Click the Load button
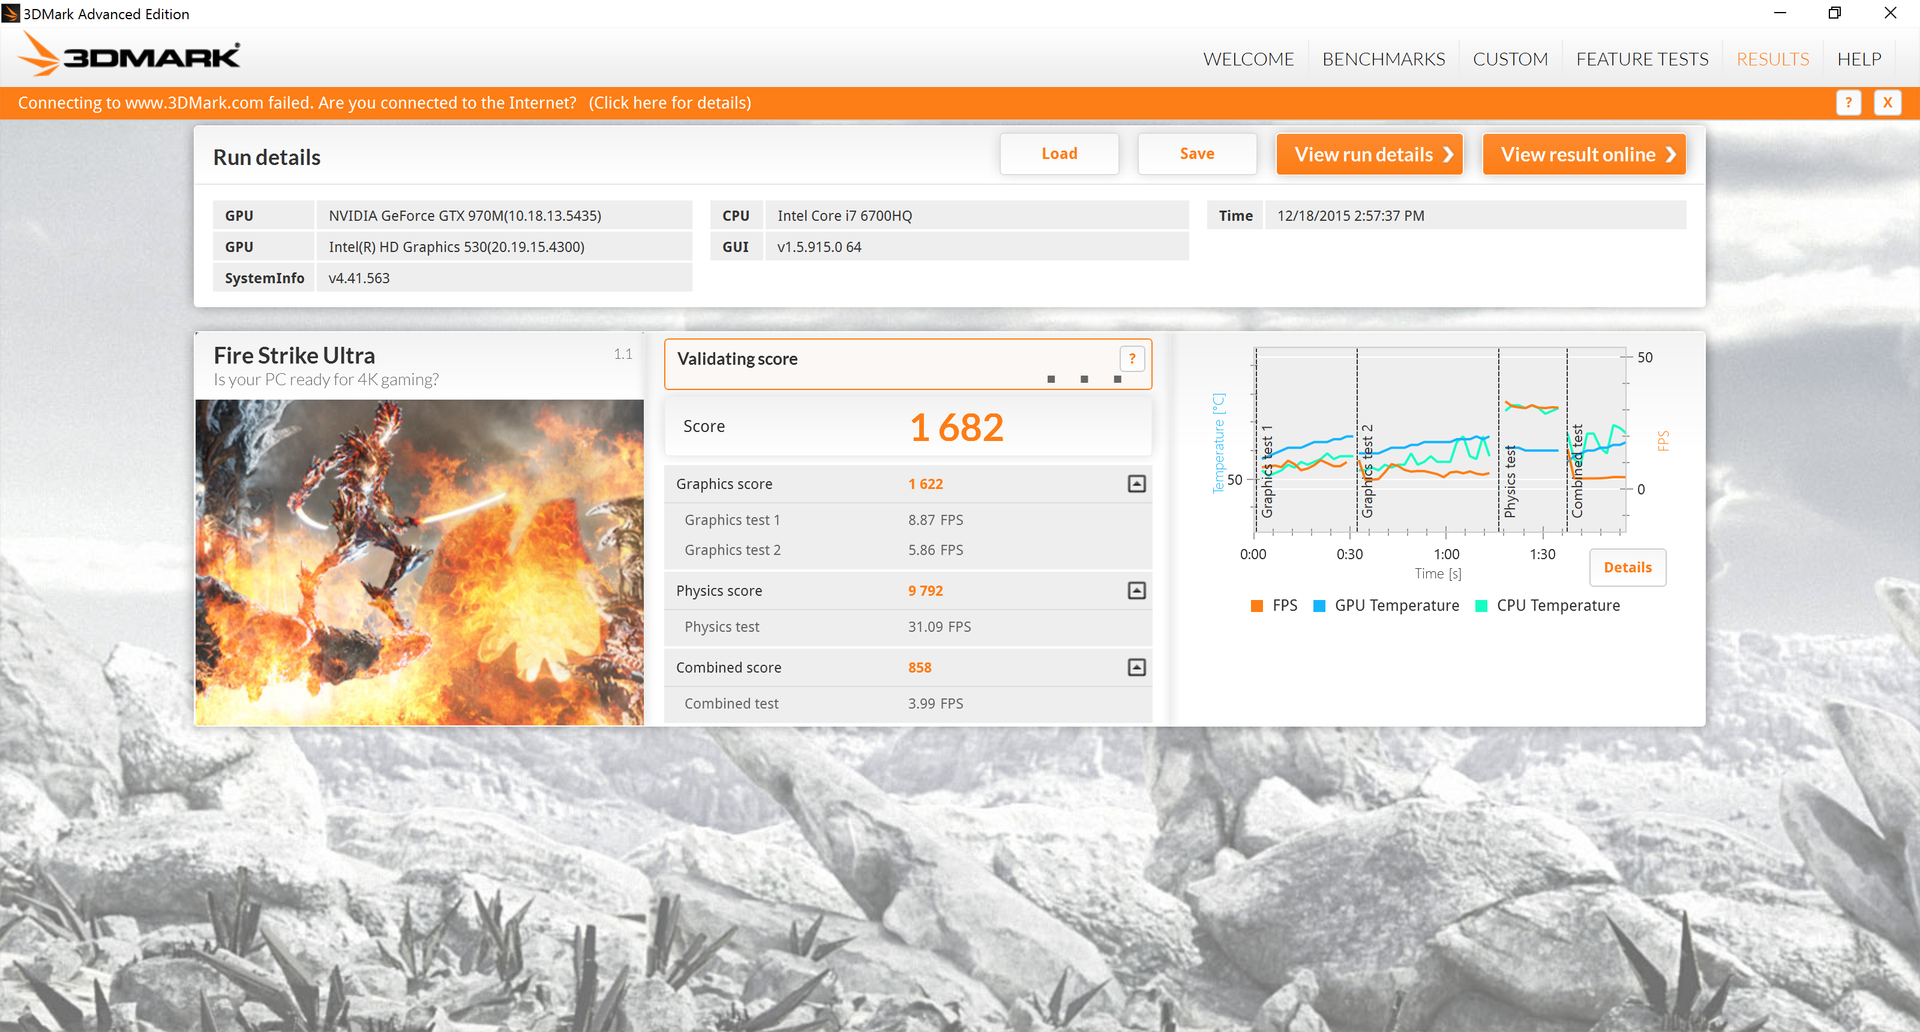The width and height of the screenshot is (1920, 1032). (1059, 154)
